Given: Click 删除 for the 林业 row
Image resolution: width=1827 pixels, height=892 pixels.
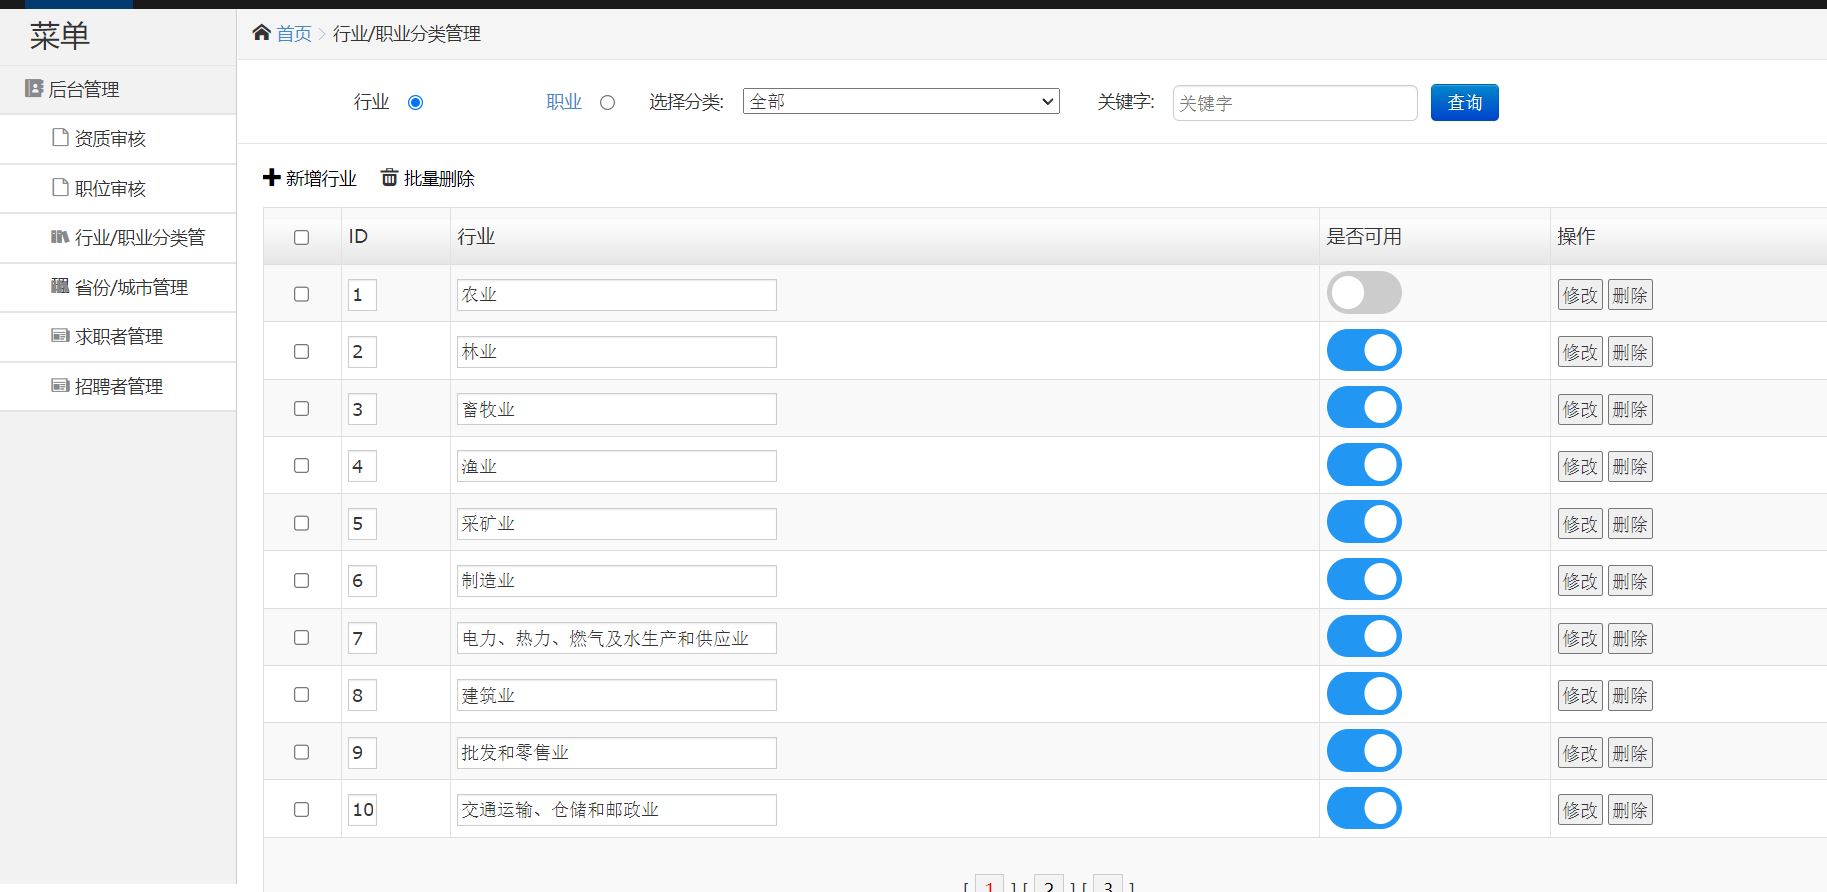Looking at the screenshot, I should coord(1630,352).
